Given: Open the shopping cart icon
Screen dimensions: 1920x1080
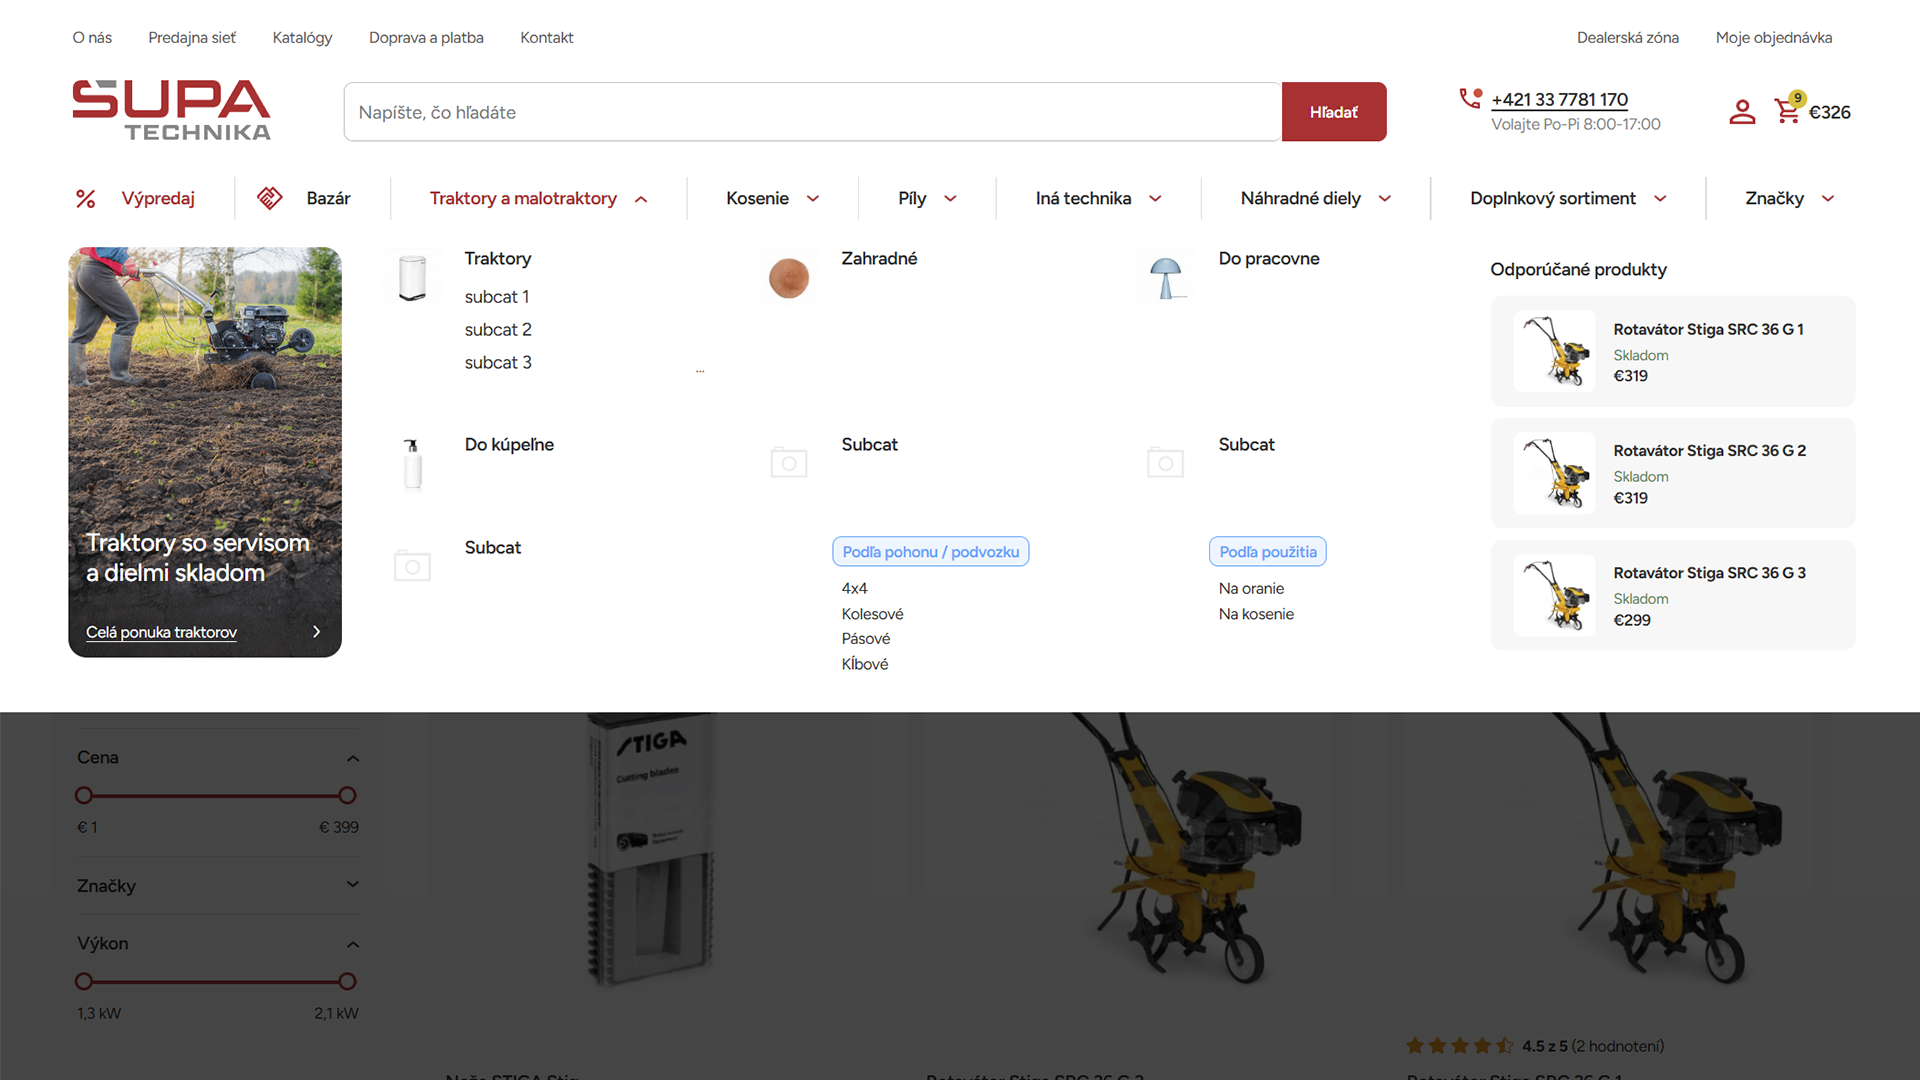Looking at the screenshot, I should [x=1788, y=109].
